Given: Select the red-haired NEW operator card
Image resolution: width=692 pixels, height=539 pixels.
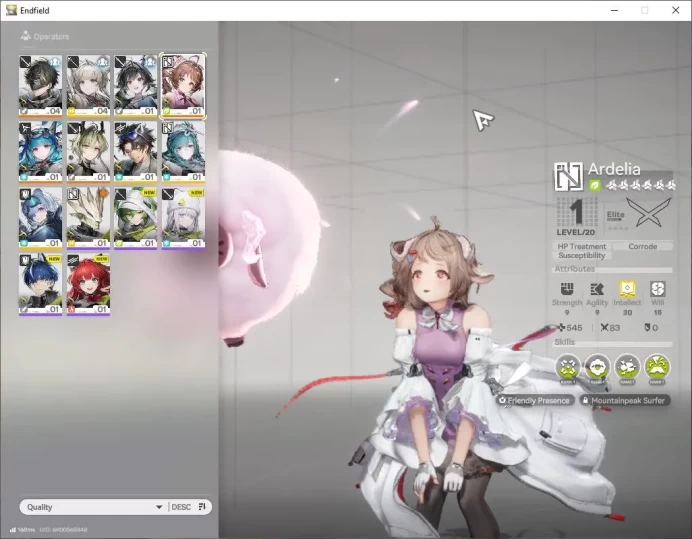Looking at the screenshot, I should [88, 284].
